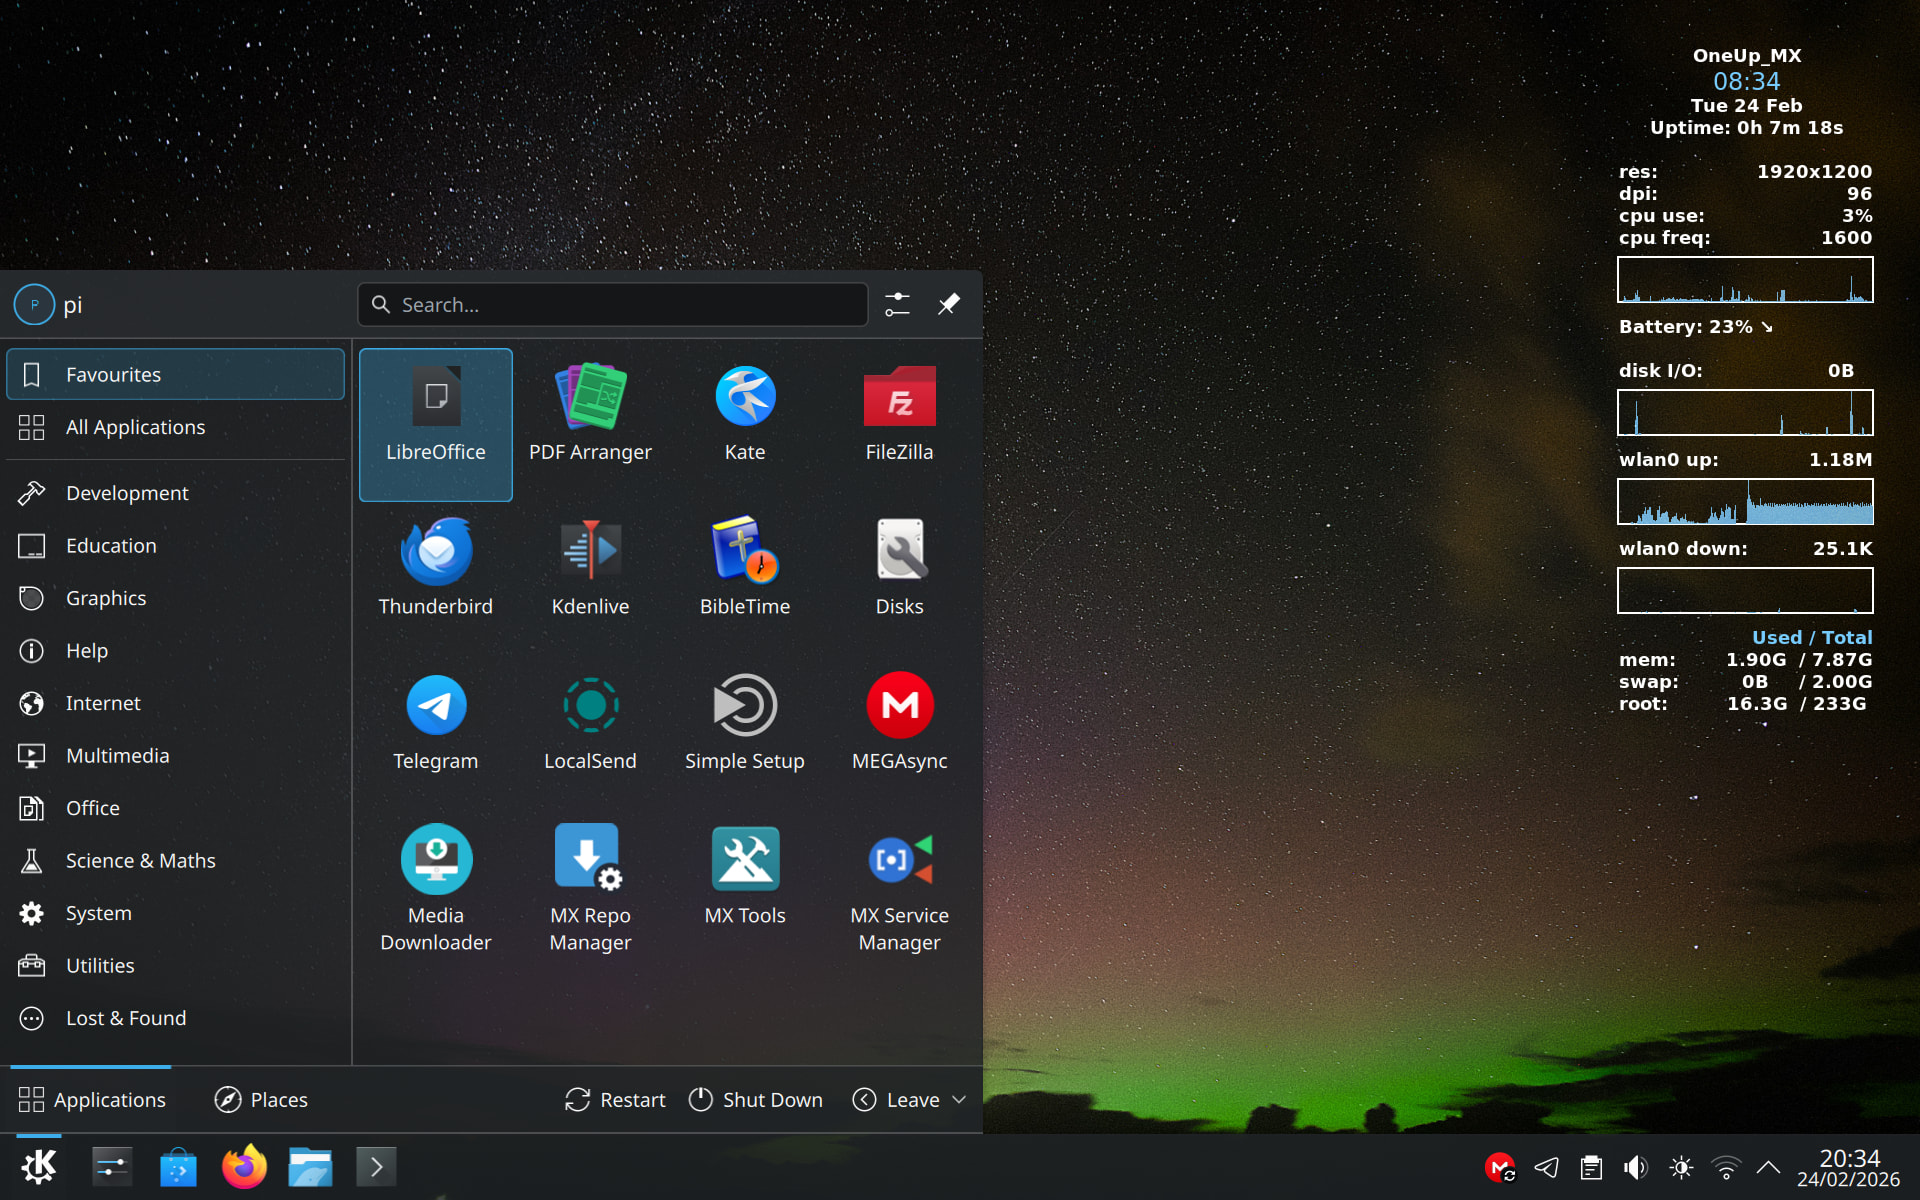Toggle the pin to keep menu open

coord(948,304)
